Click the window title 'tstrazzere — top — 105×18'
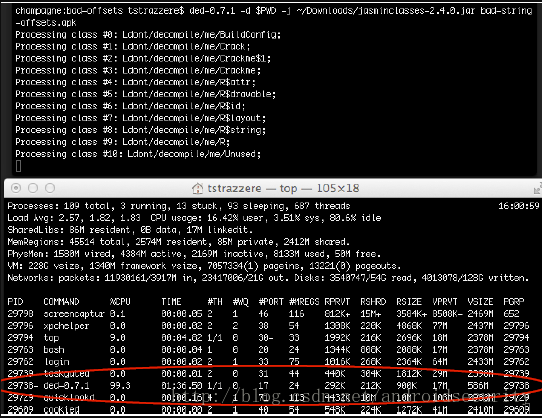 [283, 188]
